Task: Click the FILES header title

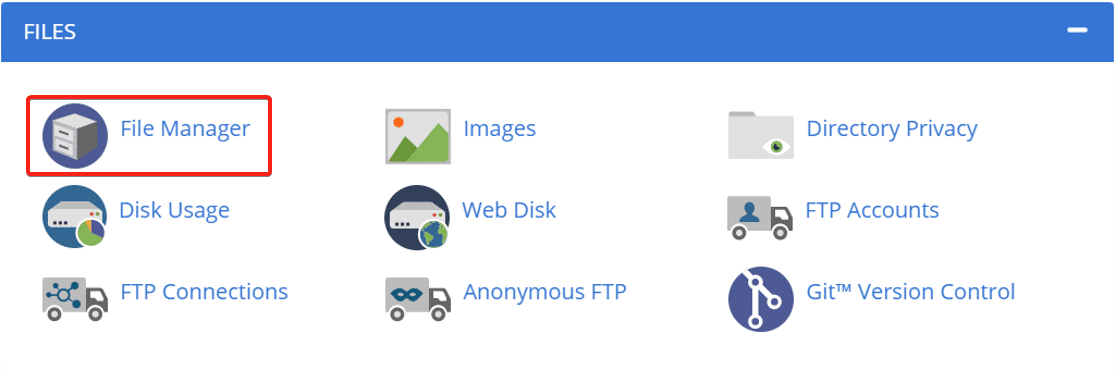Action: 50,32
